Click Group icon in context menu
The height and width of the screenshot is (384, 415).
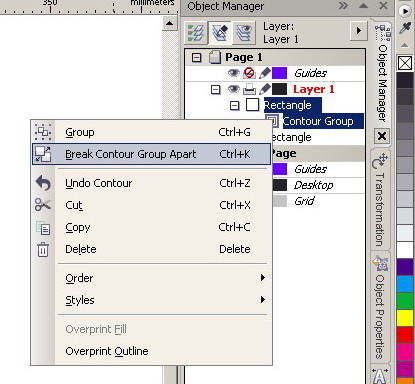(43, 132)
